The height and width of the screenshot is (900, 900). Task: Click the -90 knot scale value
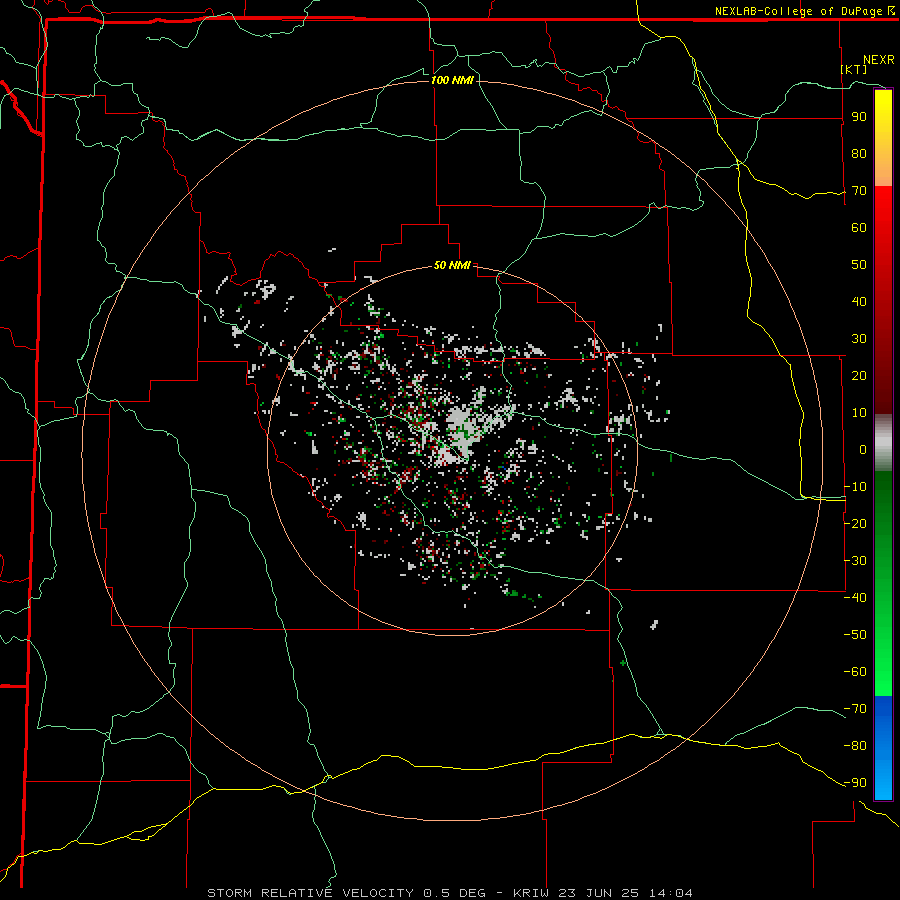tap(856, 782)
